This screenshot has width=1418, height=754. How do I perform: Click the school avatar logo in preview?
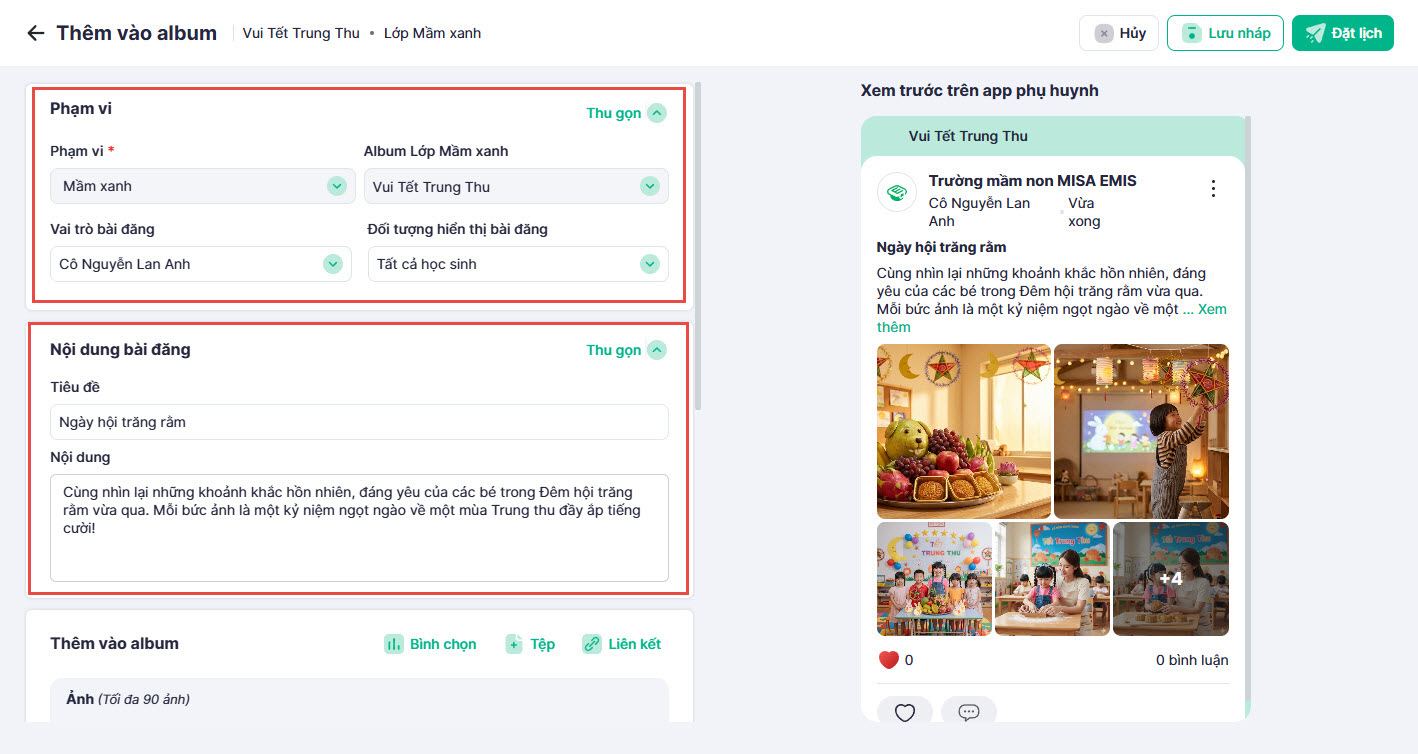point(897,192)
